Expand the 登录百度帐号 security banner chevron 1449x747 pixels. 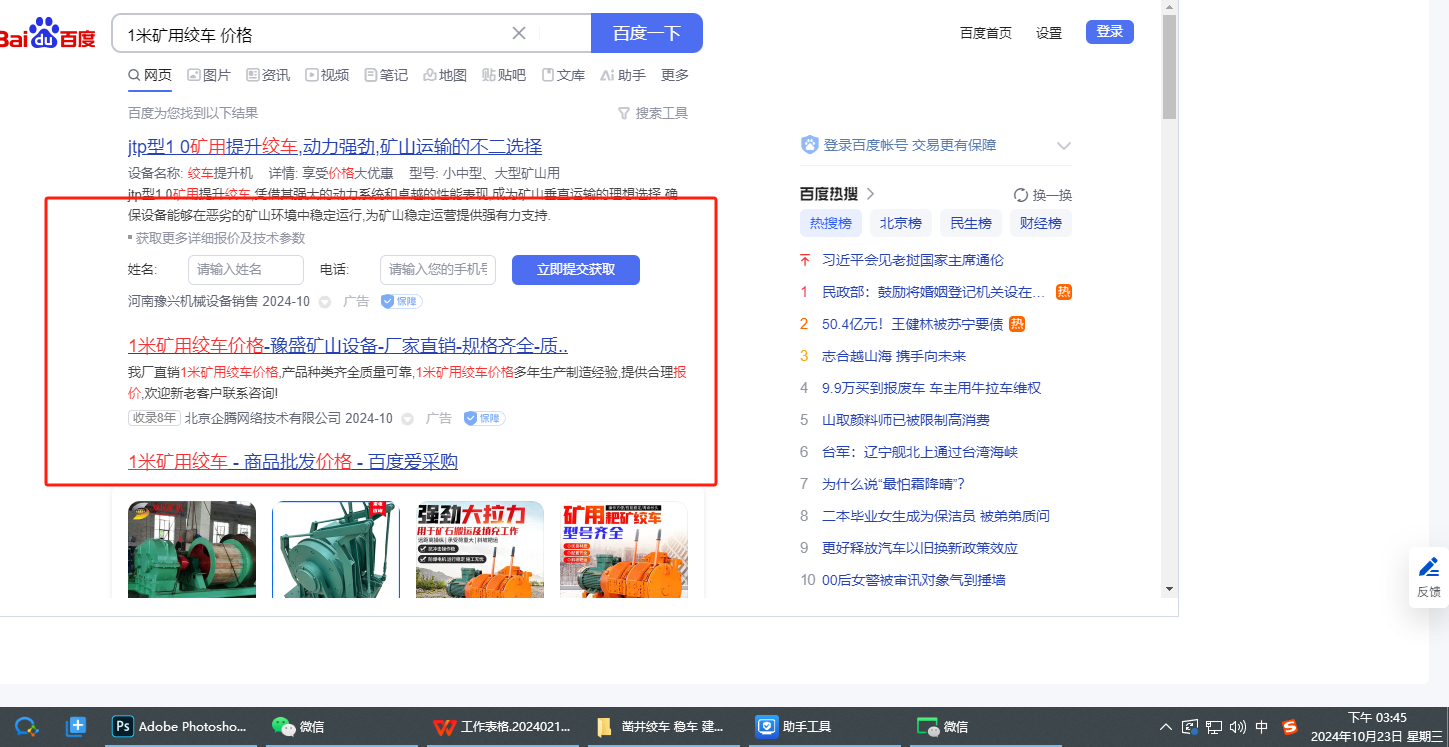click(x=1063, y=146)
